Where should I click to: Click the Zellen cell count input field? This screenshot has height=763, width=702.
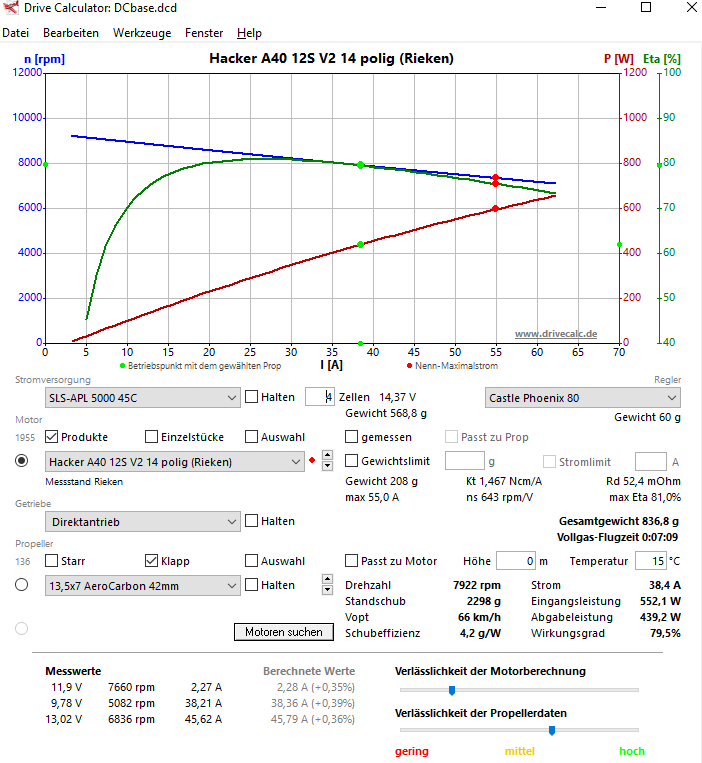click(x=320, y=397)
